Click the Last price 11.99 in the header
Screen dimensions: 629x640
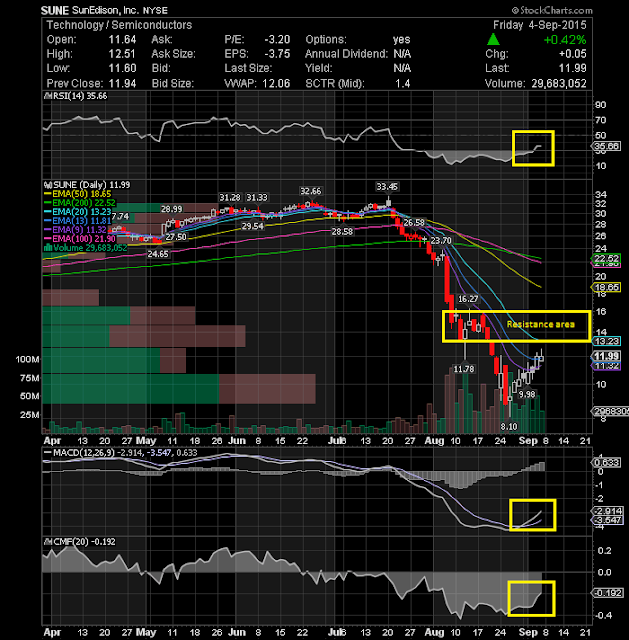[573, 68]
